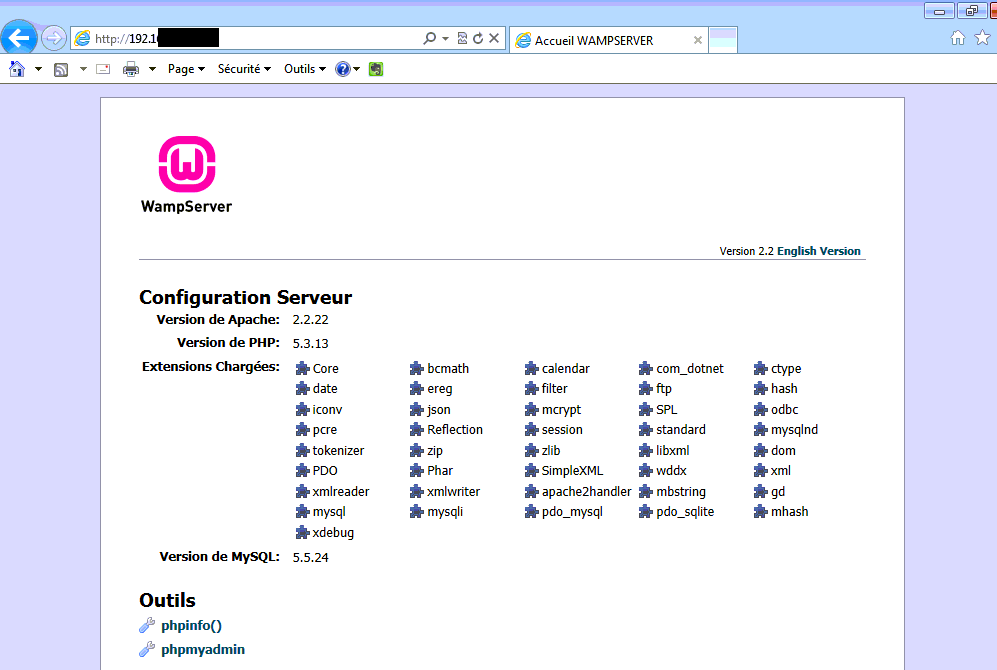997x670 pixels.
Task: Click the Evernote elephant toolbar icon
Action: (376, 69)
